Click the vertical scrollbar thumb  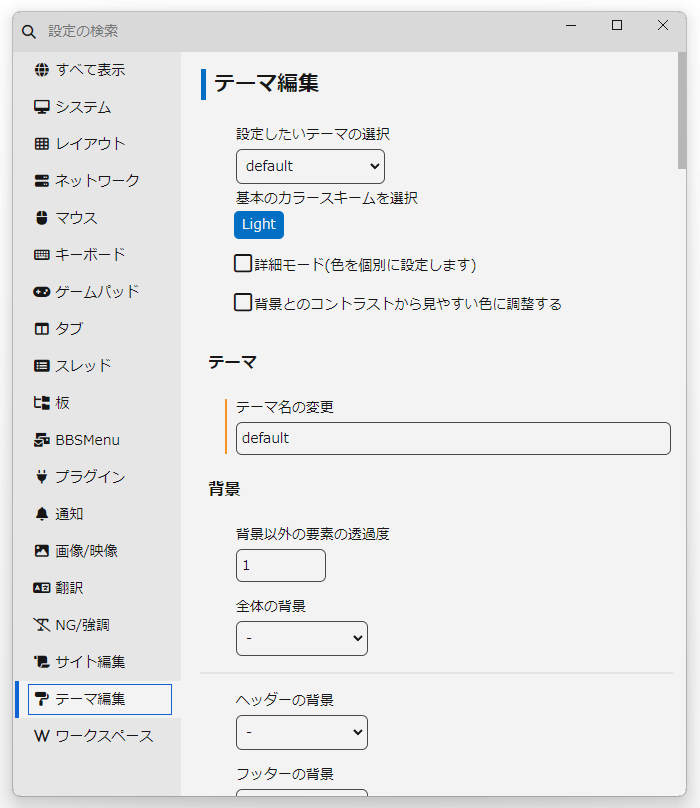pyautogui.click(x=682, y=110)
